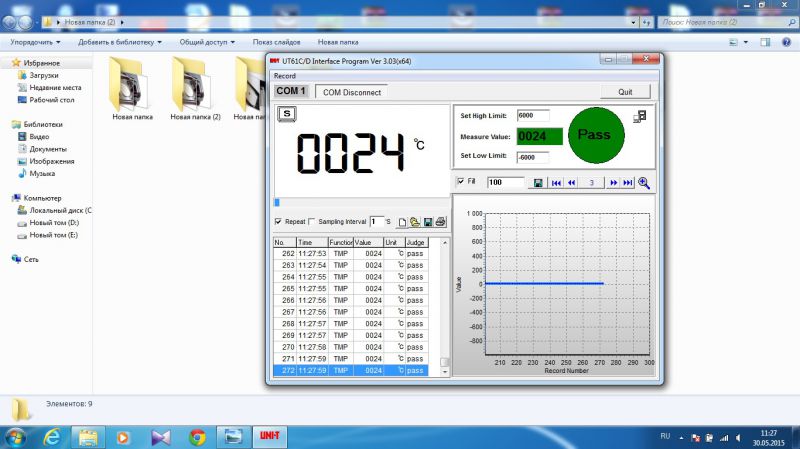This screenshot has height=449, width=800.
Task: Select Новый том (D:) drive
Action: 54,222
